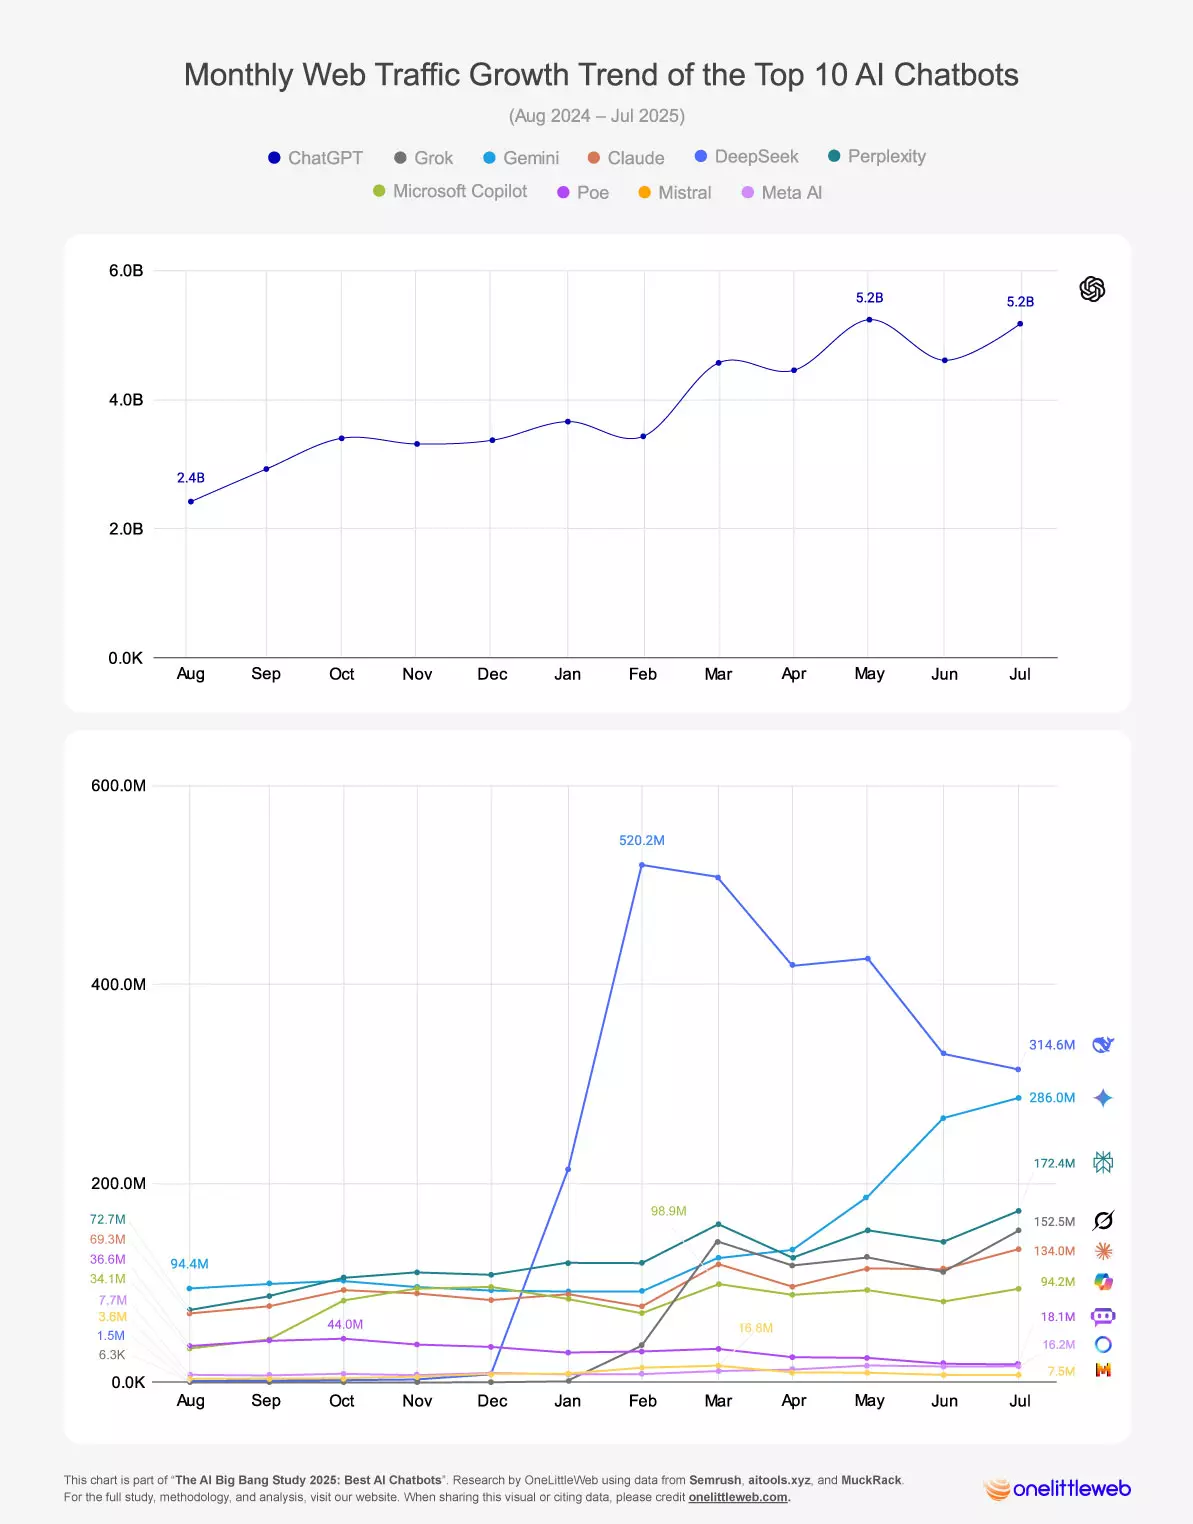The image size is (1193, 1524).
Task: Click the ChatGPT May peak data point
Action: (869, 319)
